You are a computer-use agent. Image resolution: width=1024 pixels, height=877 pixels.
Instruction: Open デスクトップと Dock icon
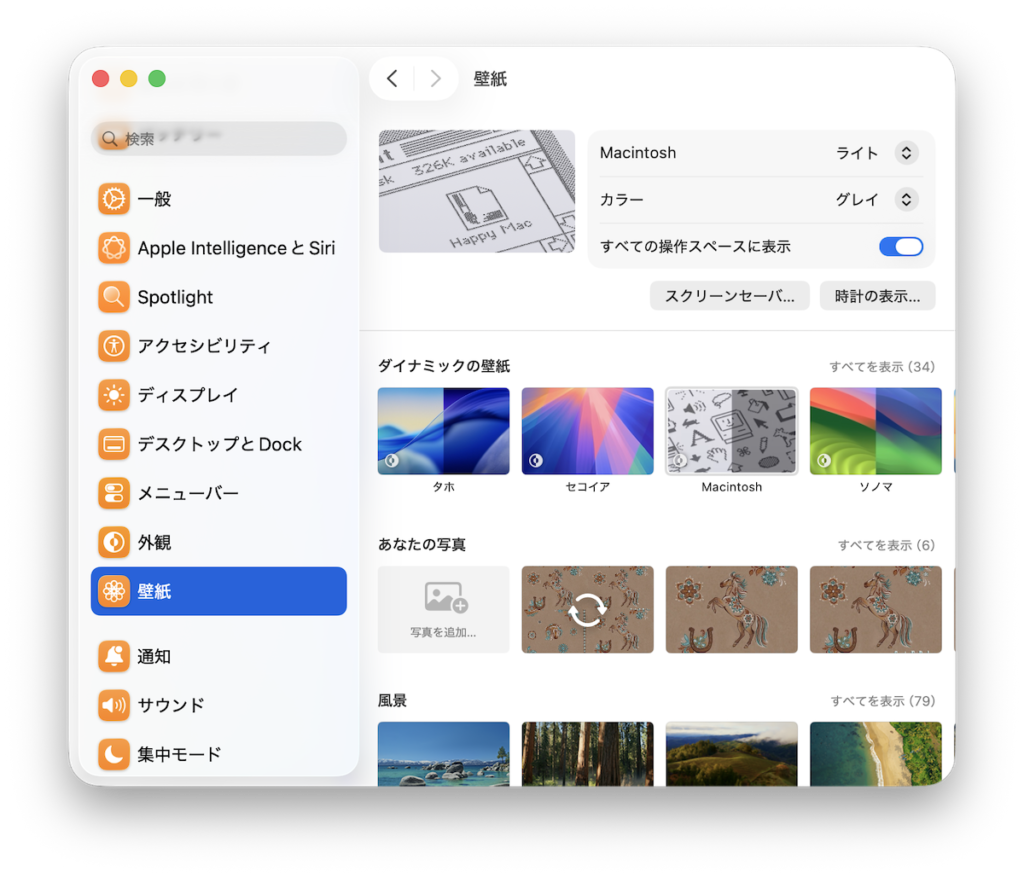click(114, 444)
